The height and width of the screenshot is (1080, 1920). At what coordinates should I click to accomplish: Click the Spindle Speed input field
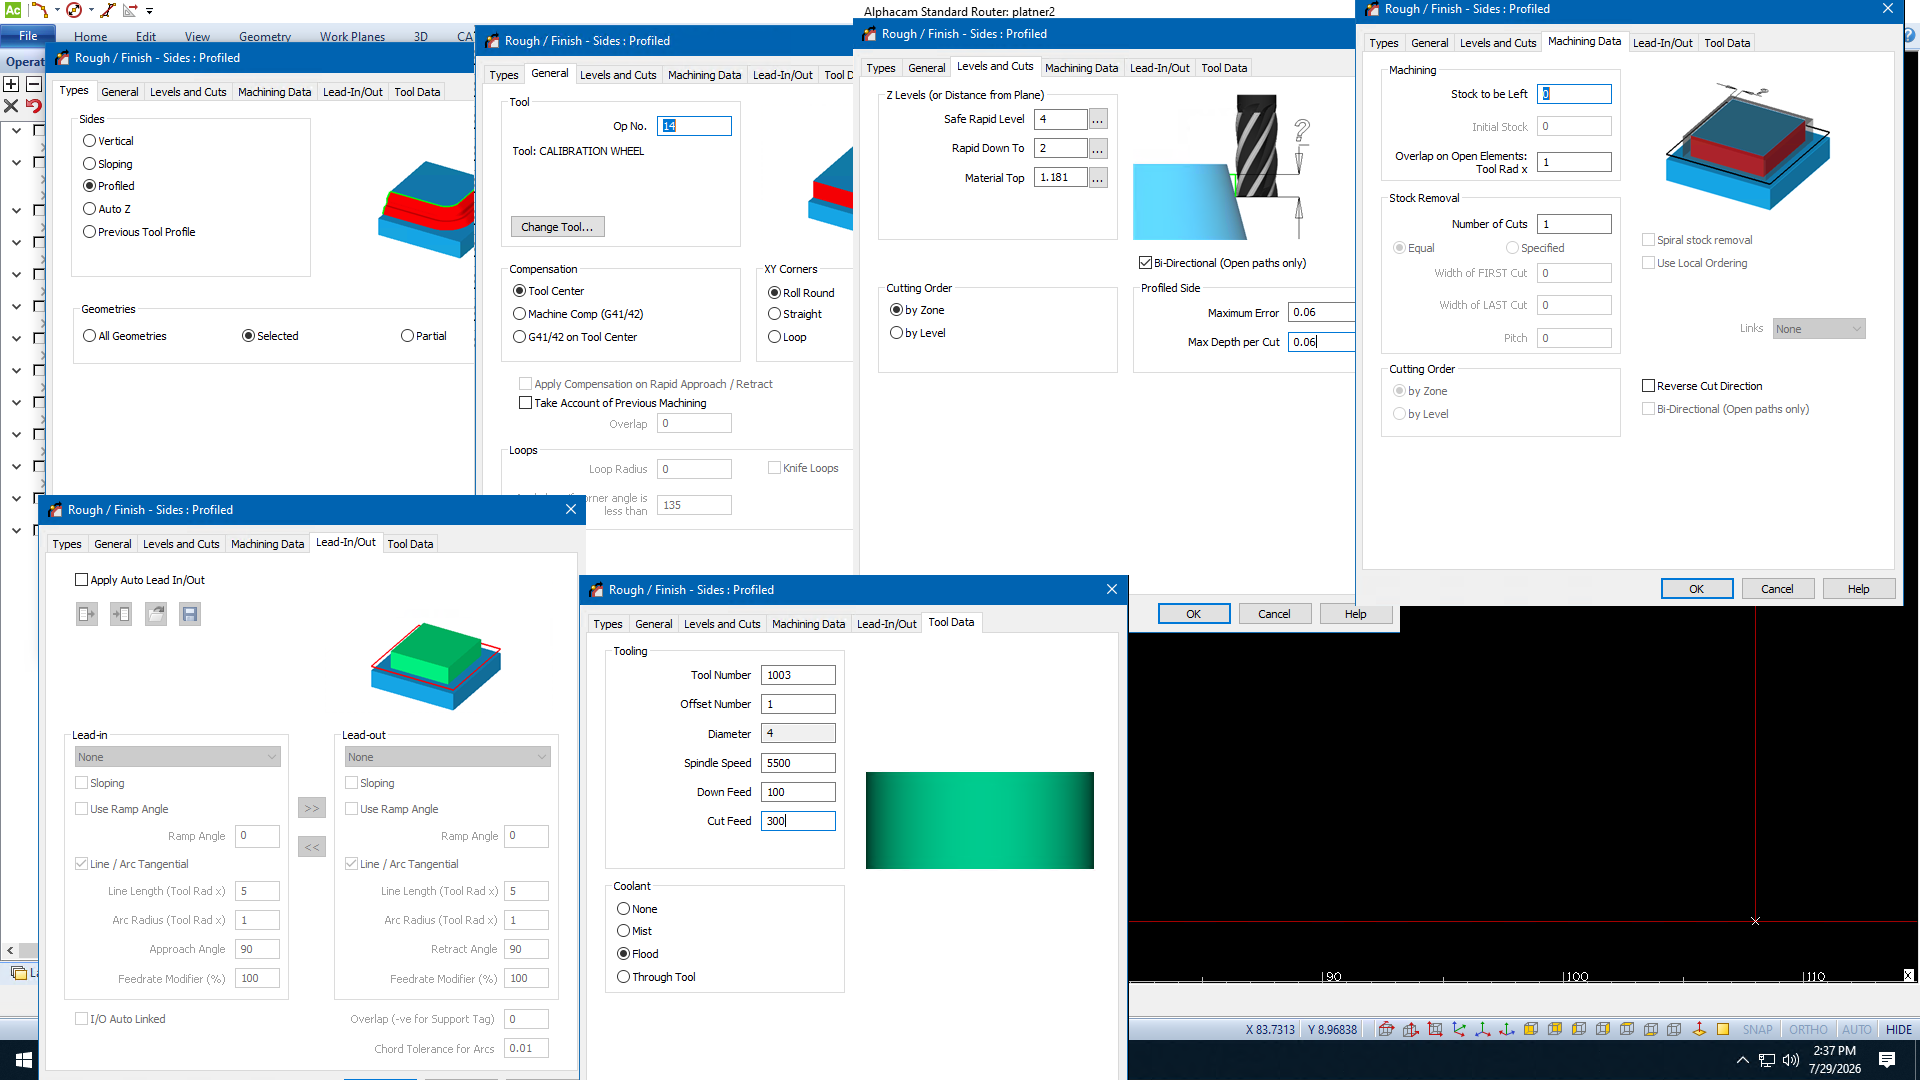click(798, 763)
